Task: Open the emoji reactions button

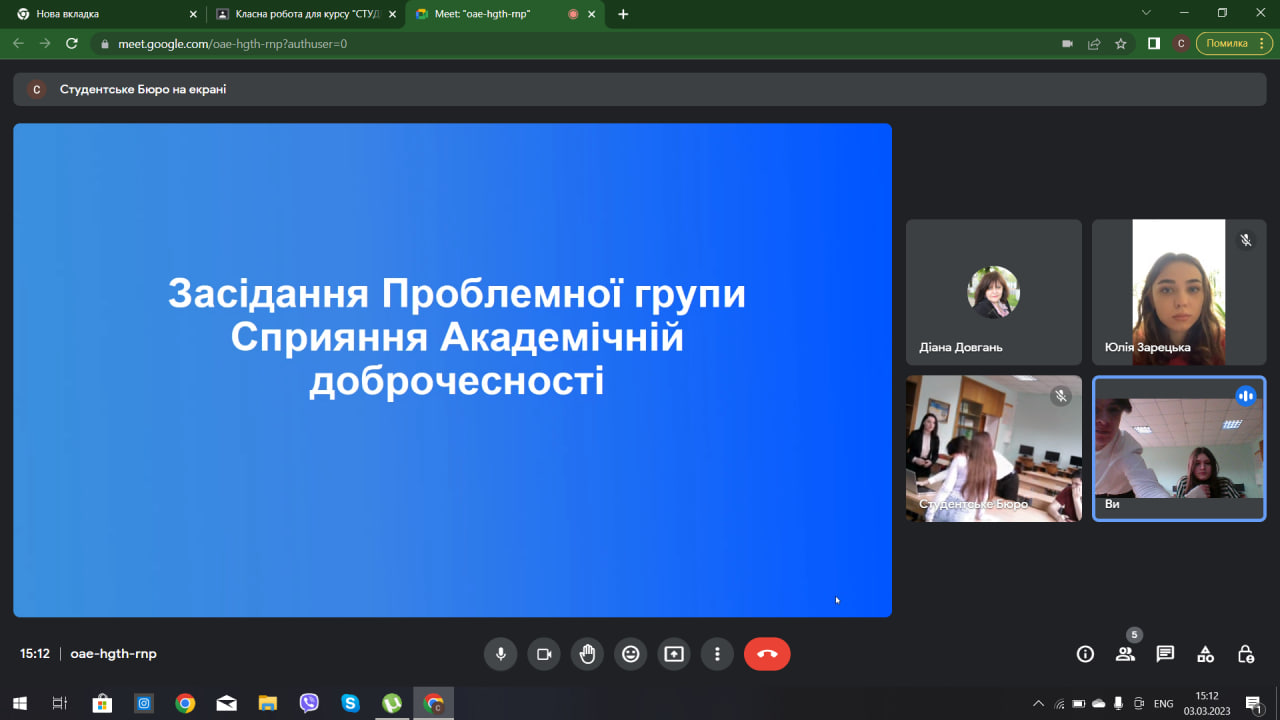Action: tap(631, 654)
